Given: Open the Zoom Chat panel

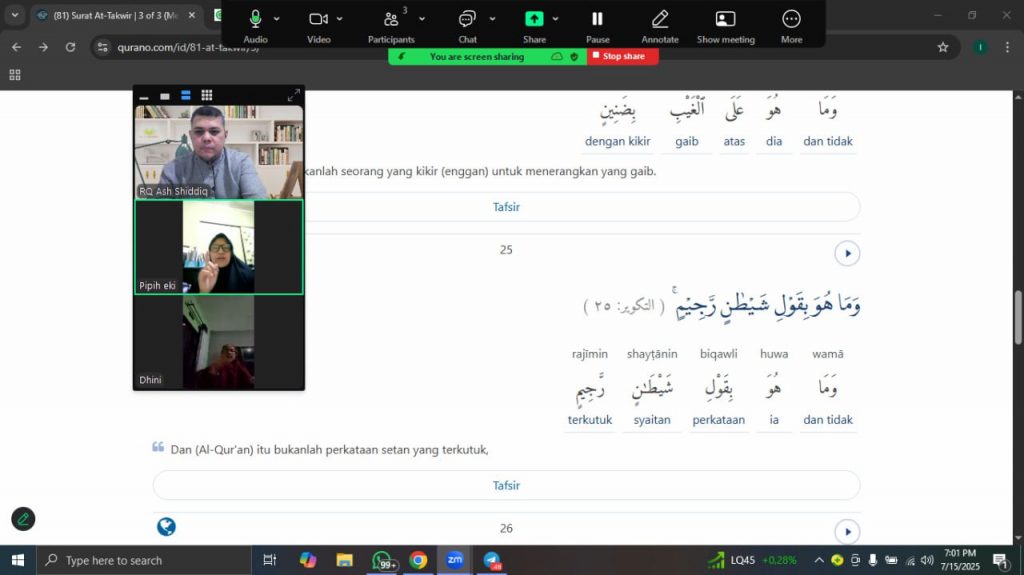Looking at the screenshot, I should coord(467,19).
